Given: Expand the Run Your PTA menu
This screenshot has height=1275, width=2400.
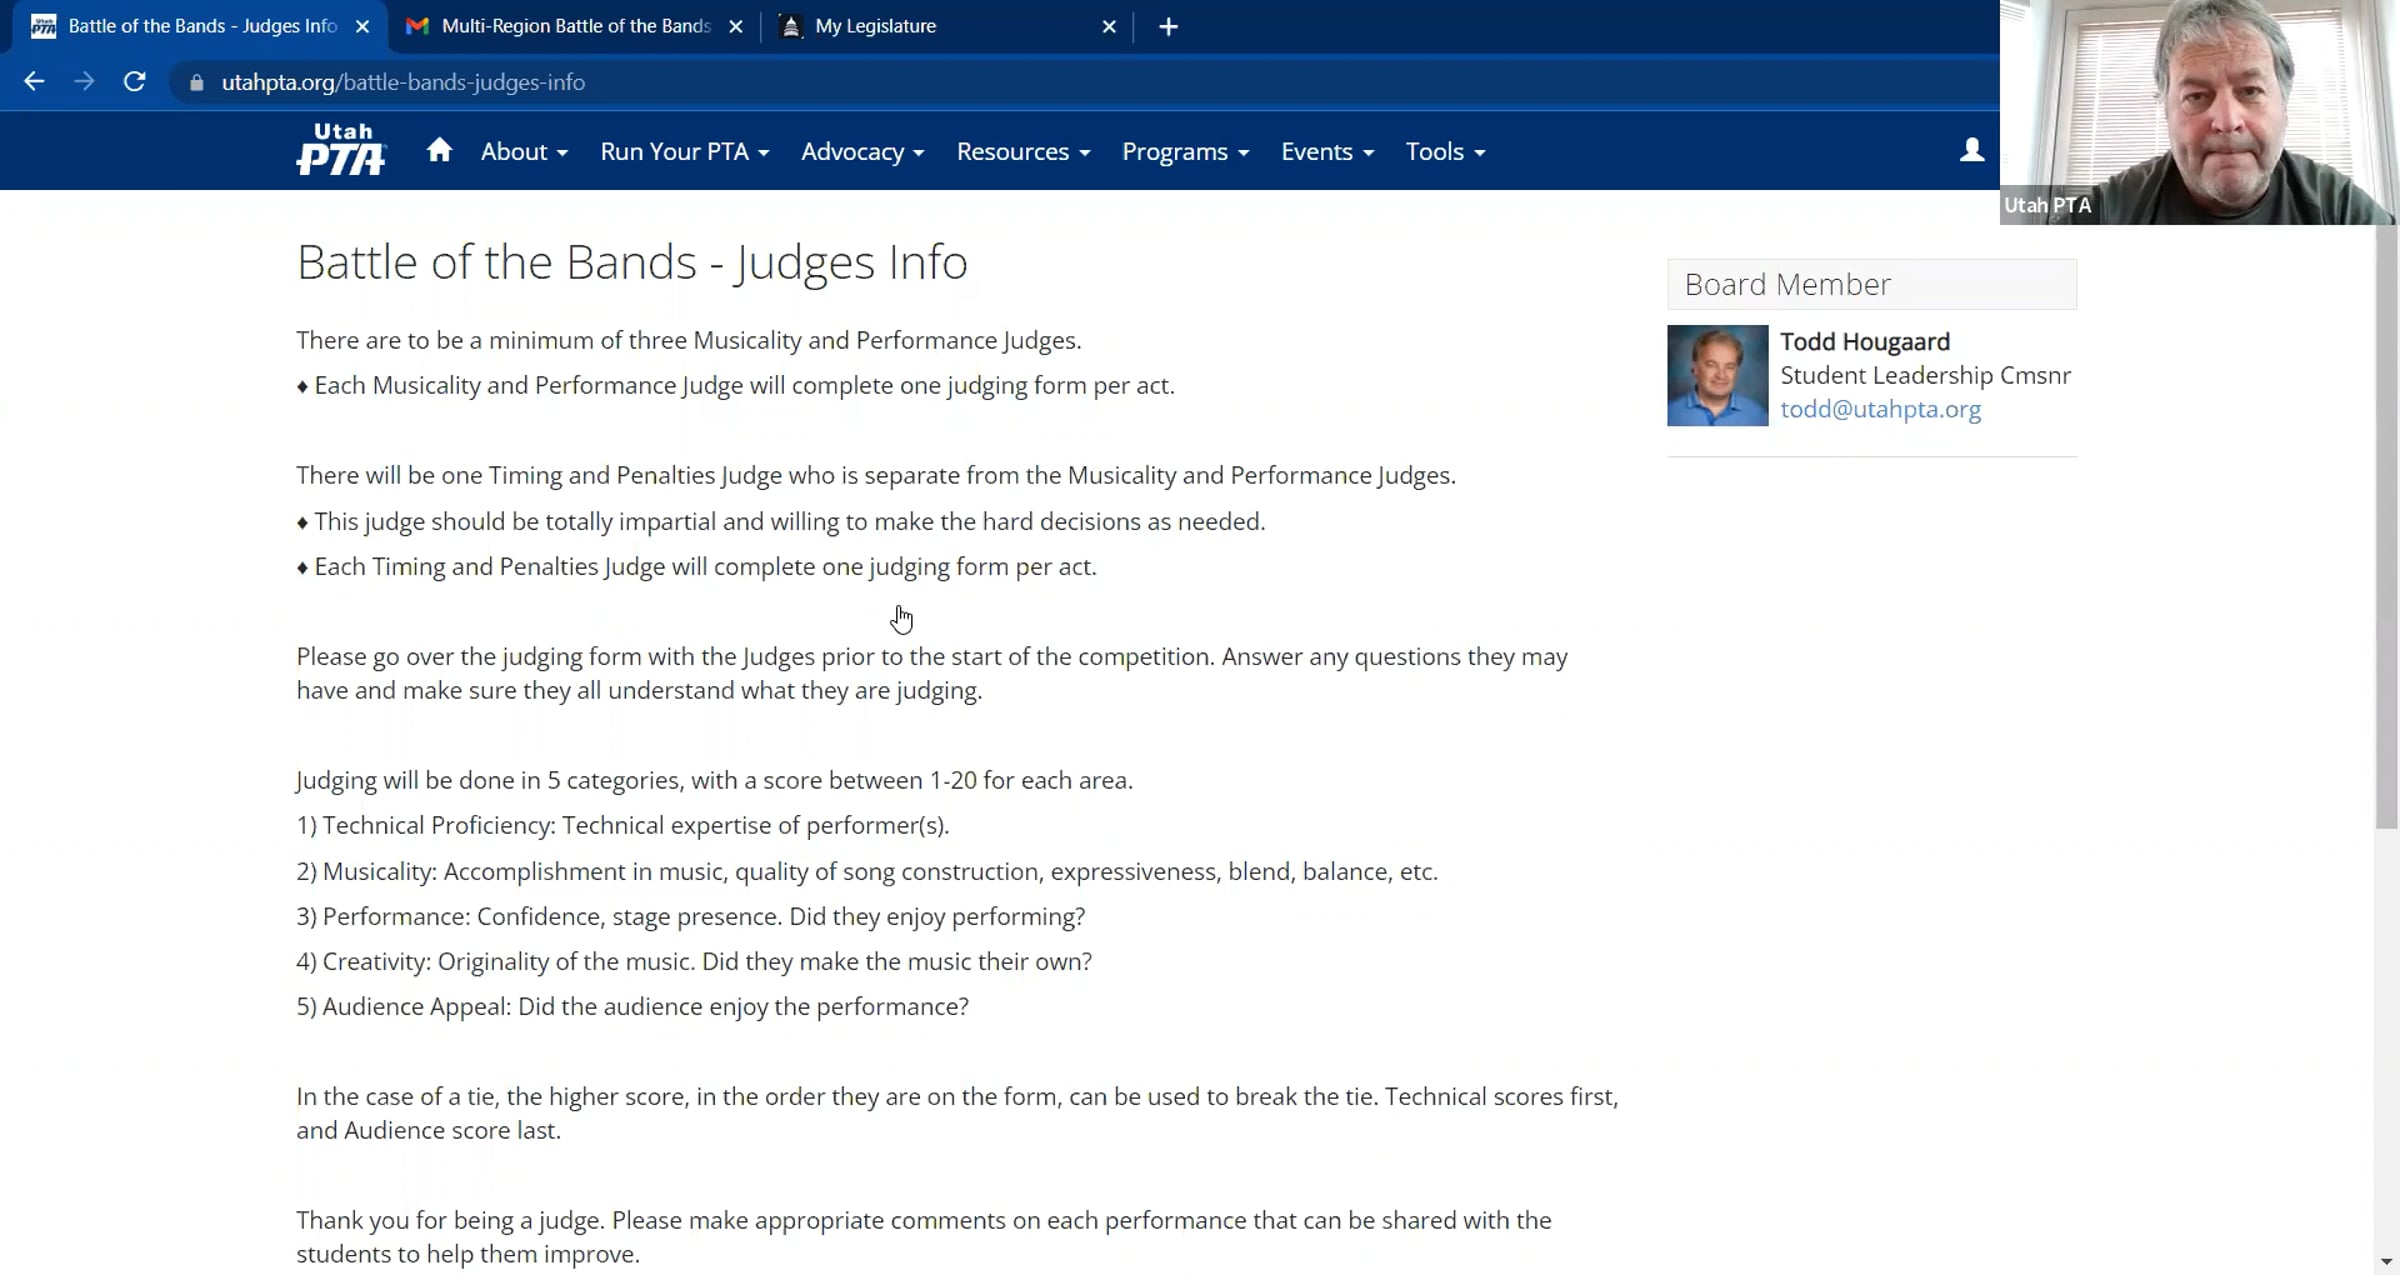Looking at the screenshot, I should point(684,152).
